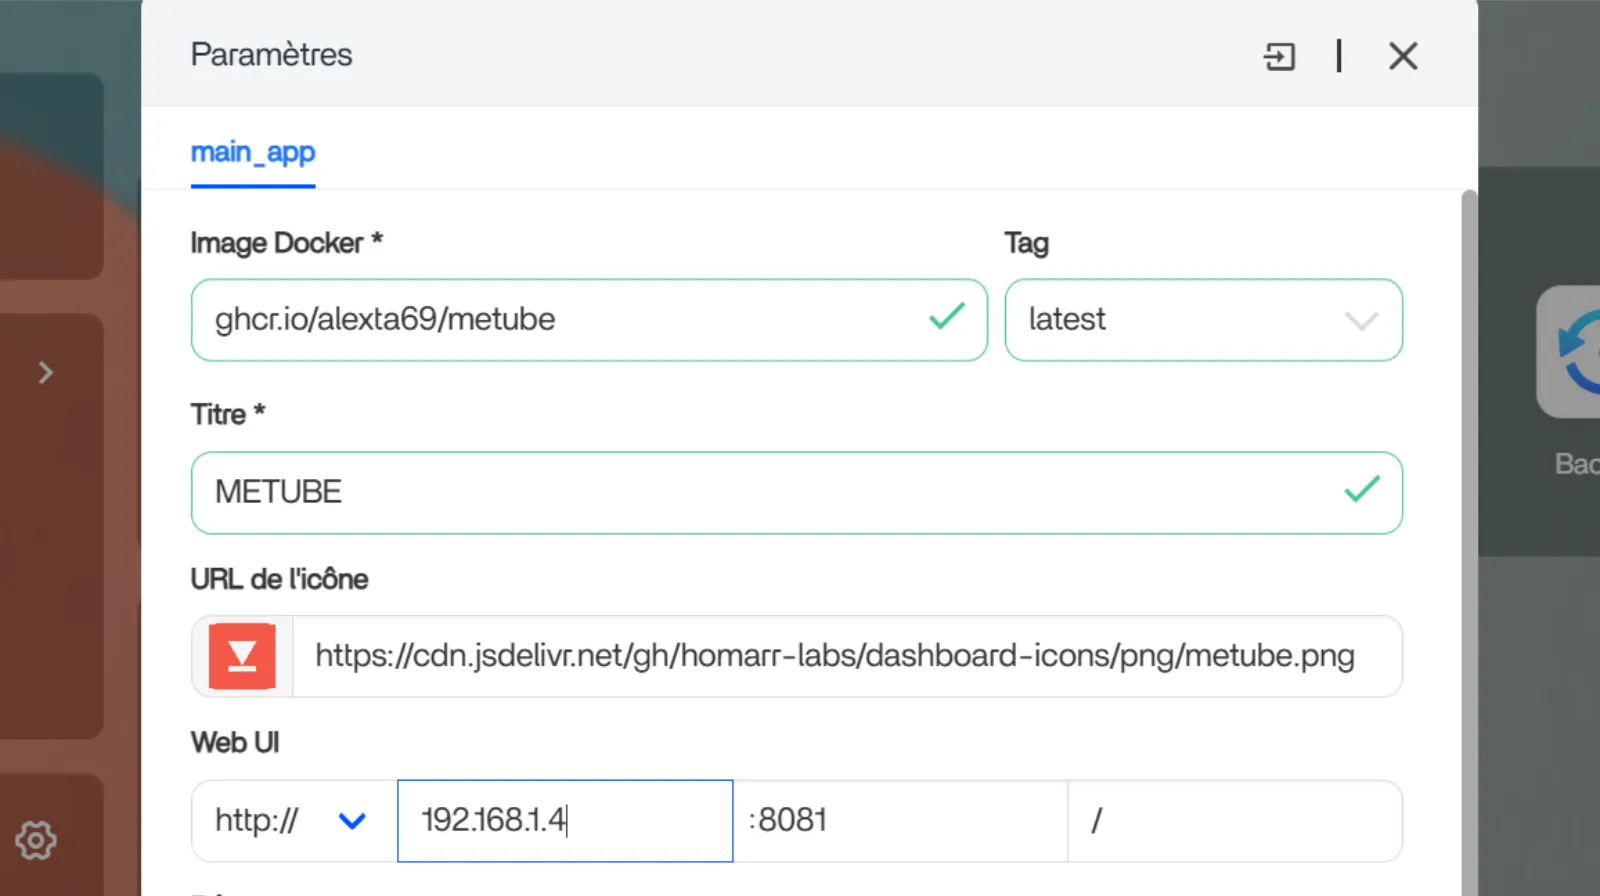Switch to the main_app tab
This screenshot has height=896, width=1600.
[x=253, y=152]
